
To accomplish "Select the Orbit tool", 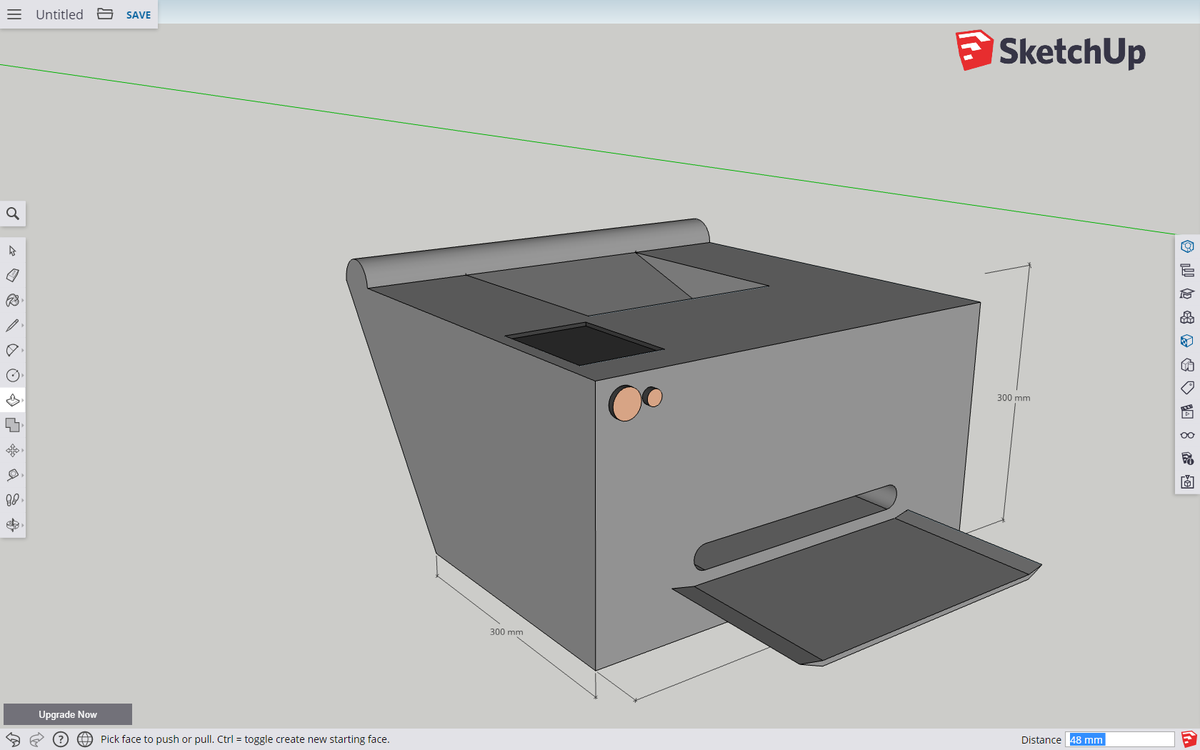I will [x=13, y=524].
